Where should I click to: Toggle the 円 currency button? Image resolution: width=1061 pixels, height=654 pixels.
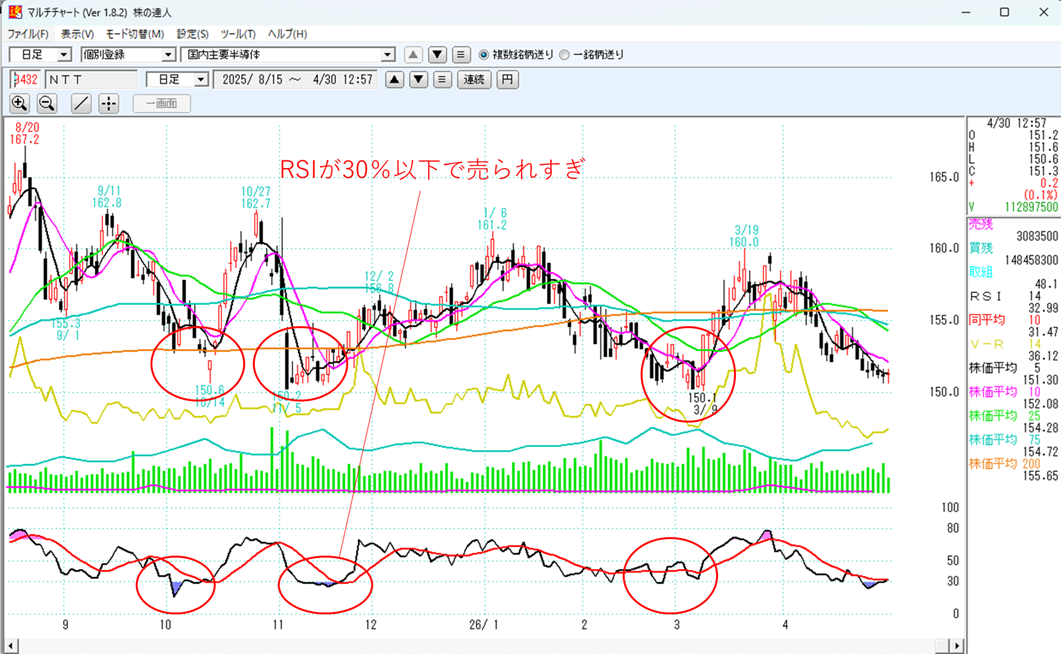508,79
